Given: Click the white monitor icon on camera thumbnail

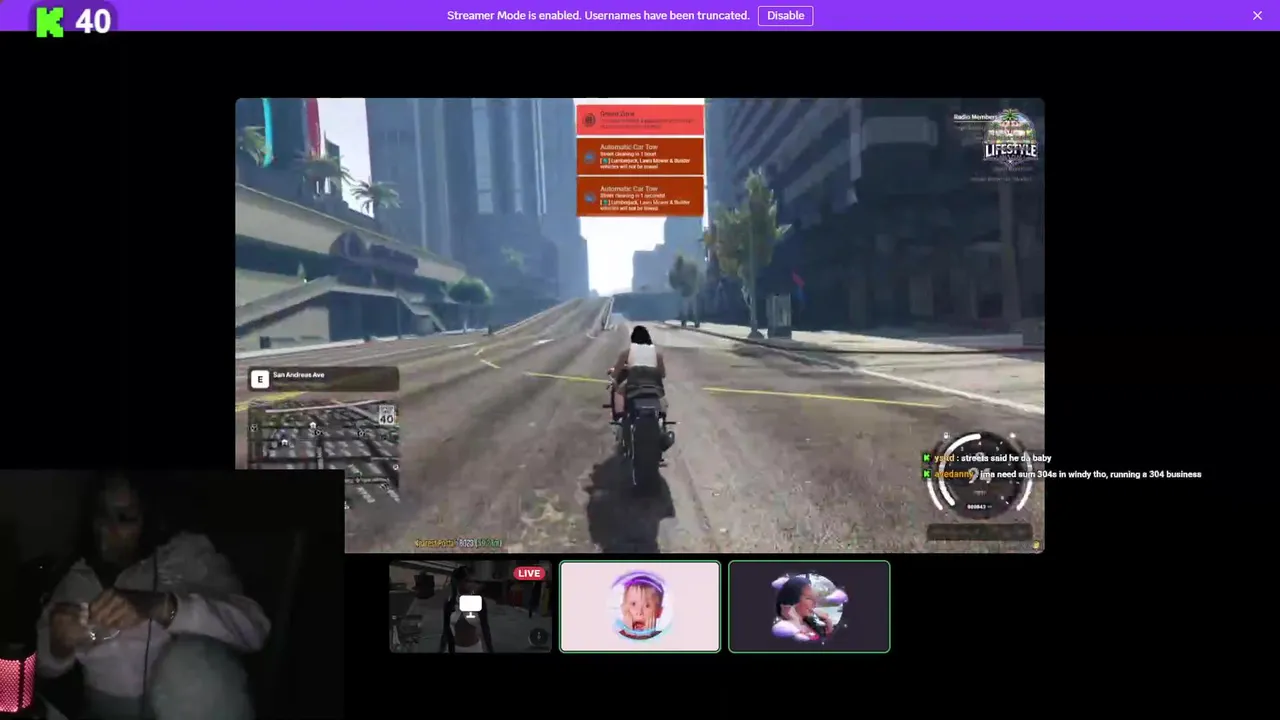Looking at the screenshot, I should click(x=470, y=604).
